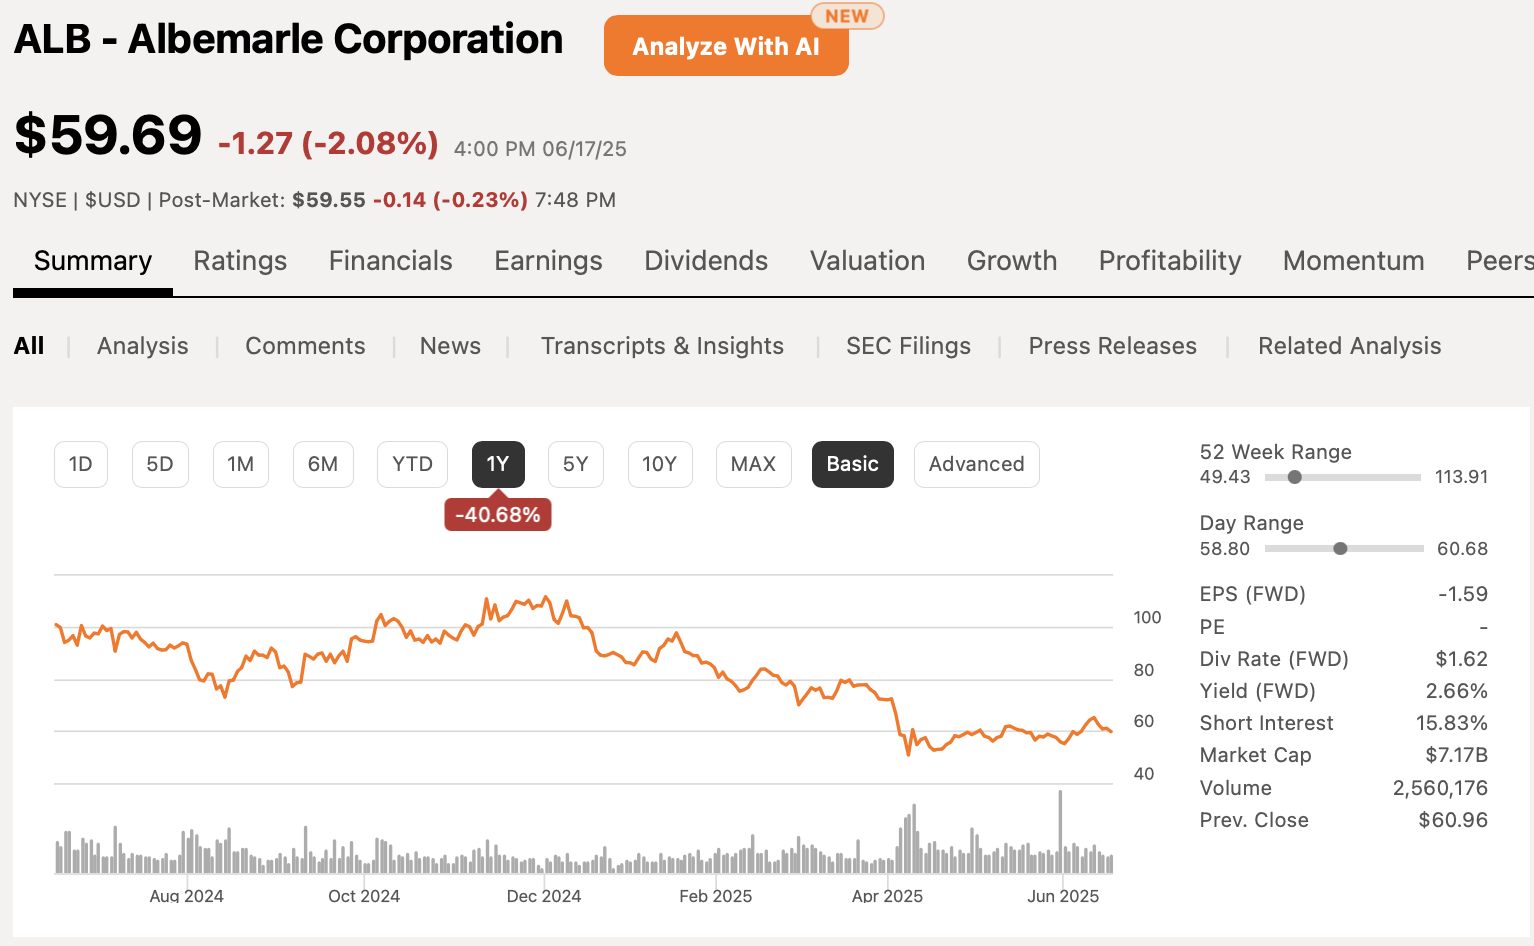Open the Earnings tab

pos(548,261)
